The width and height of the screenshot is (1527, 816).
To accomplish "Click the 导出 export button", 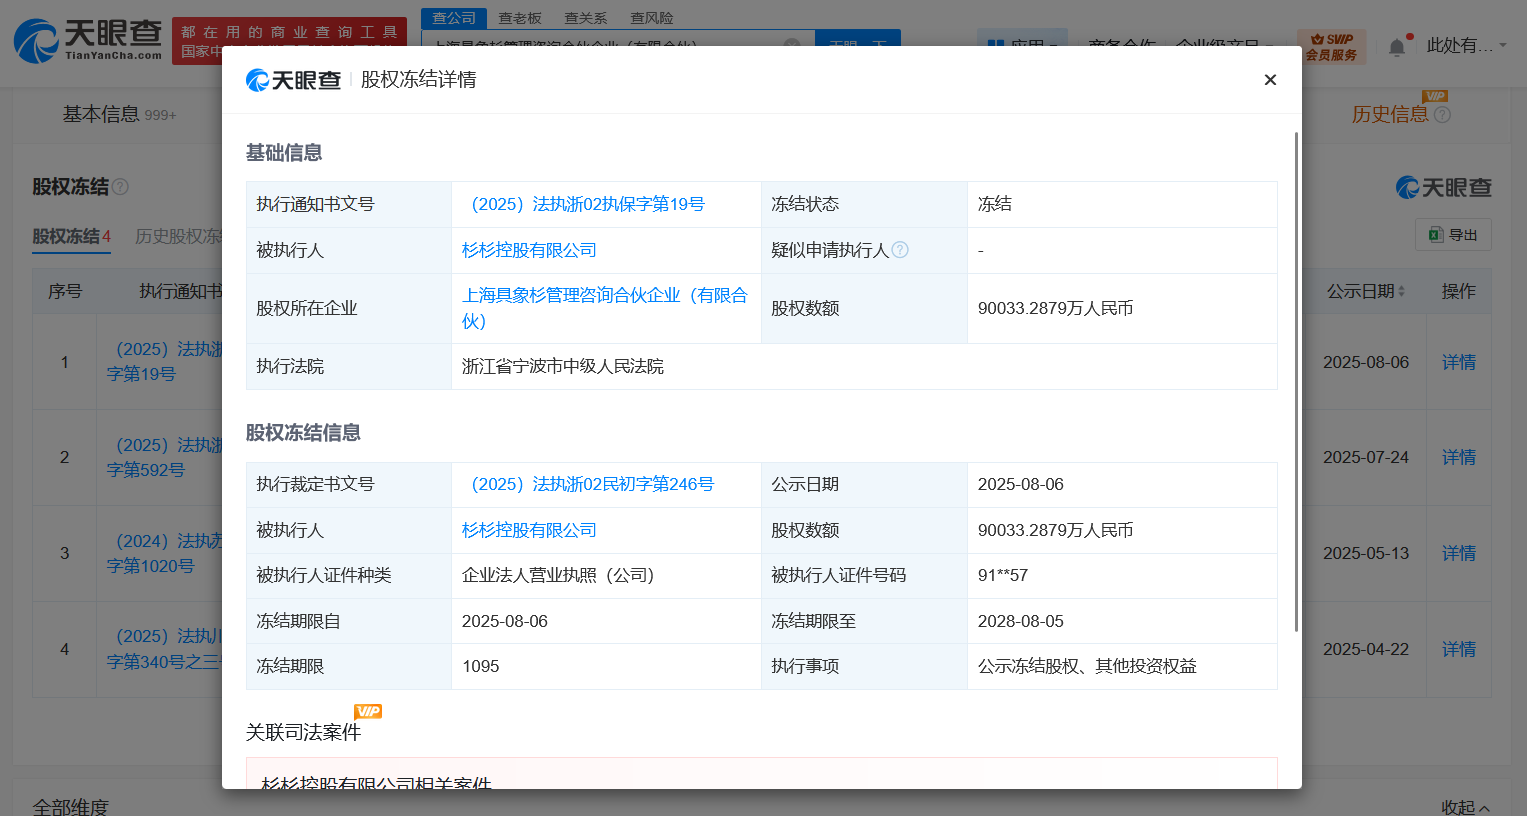I will tap(1453, 234).
